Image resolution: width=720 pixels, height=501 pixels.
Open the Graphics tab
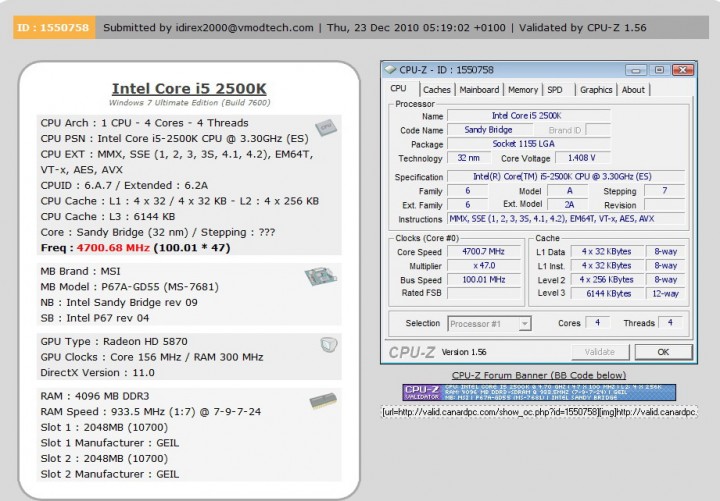click(596, 90)
